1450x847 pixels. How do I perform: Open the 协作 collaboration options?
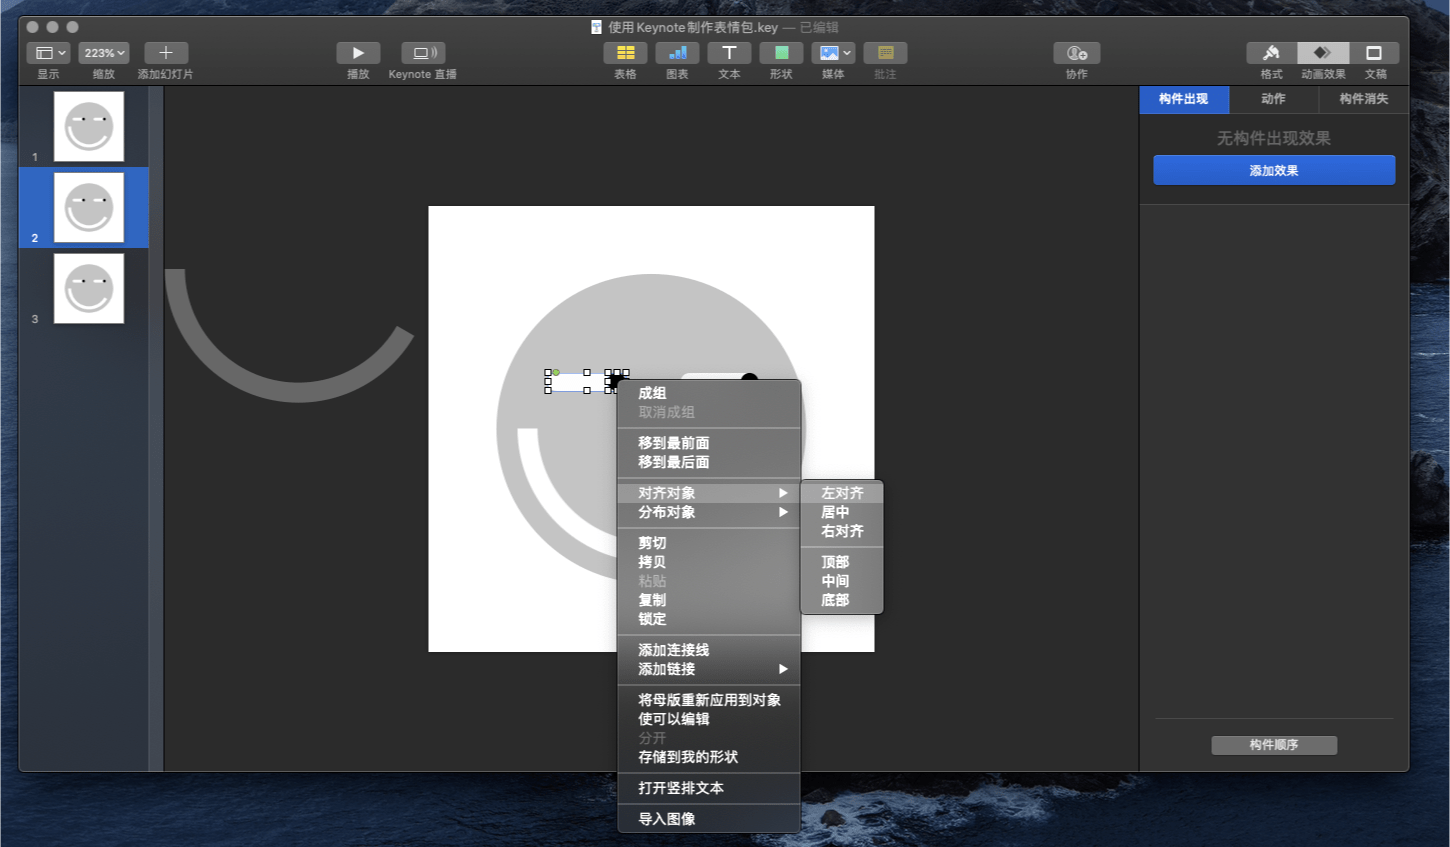1076,52
